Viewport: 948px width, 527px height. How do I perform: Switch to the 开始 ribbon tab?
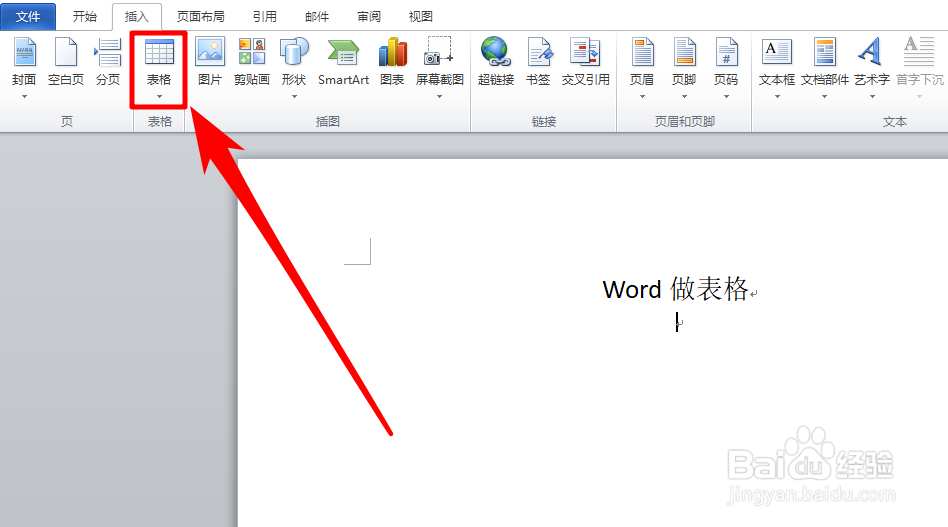[x=85, y=16]
